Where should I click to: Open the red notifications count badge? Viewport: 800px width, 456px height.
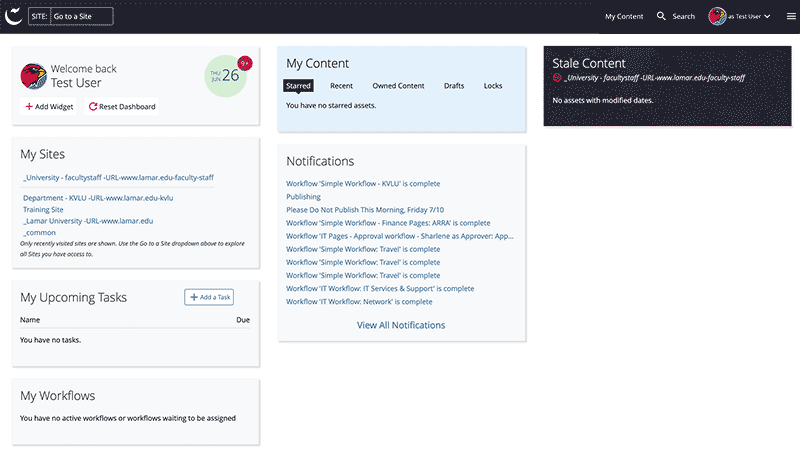(x=245, y=63)
